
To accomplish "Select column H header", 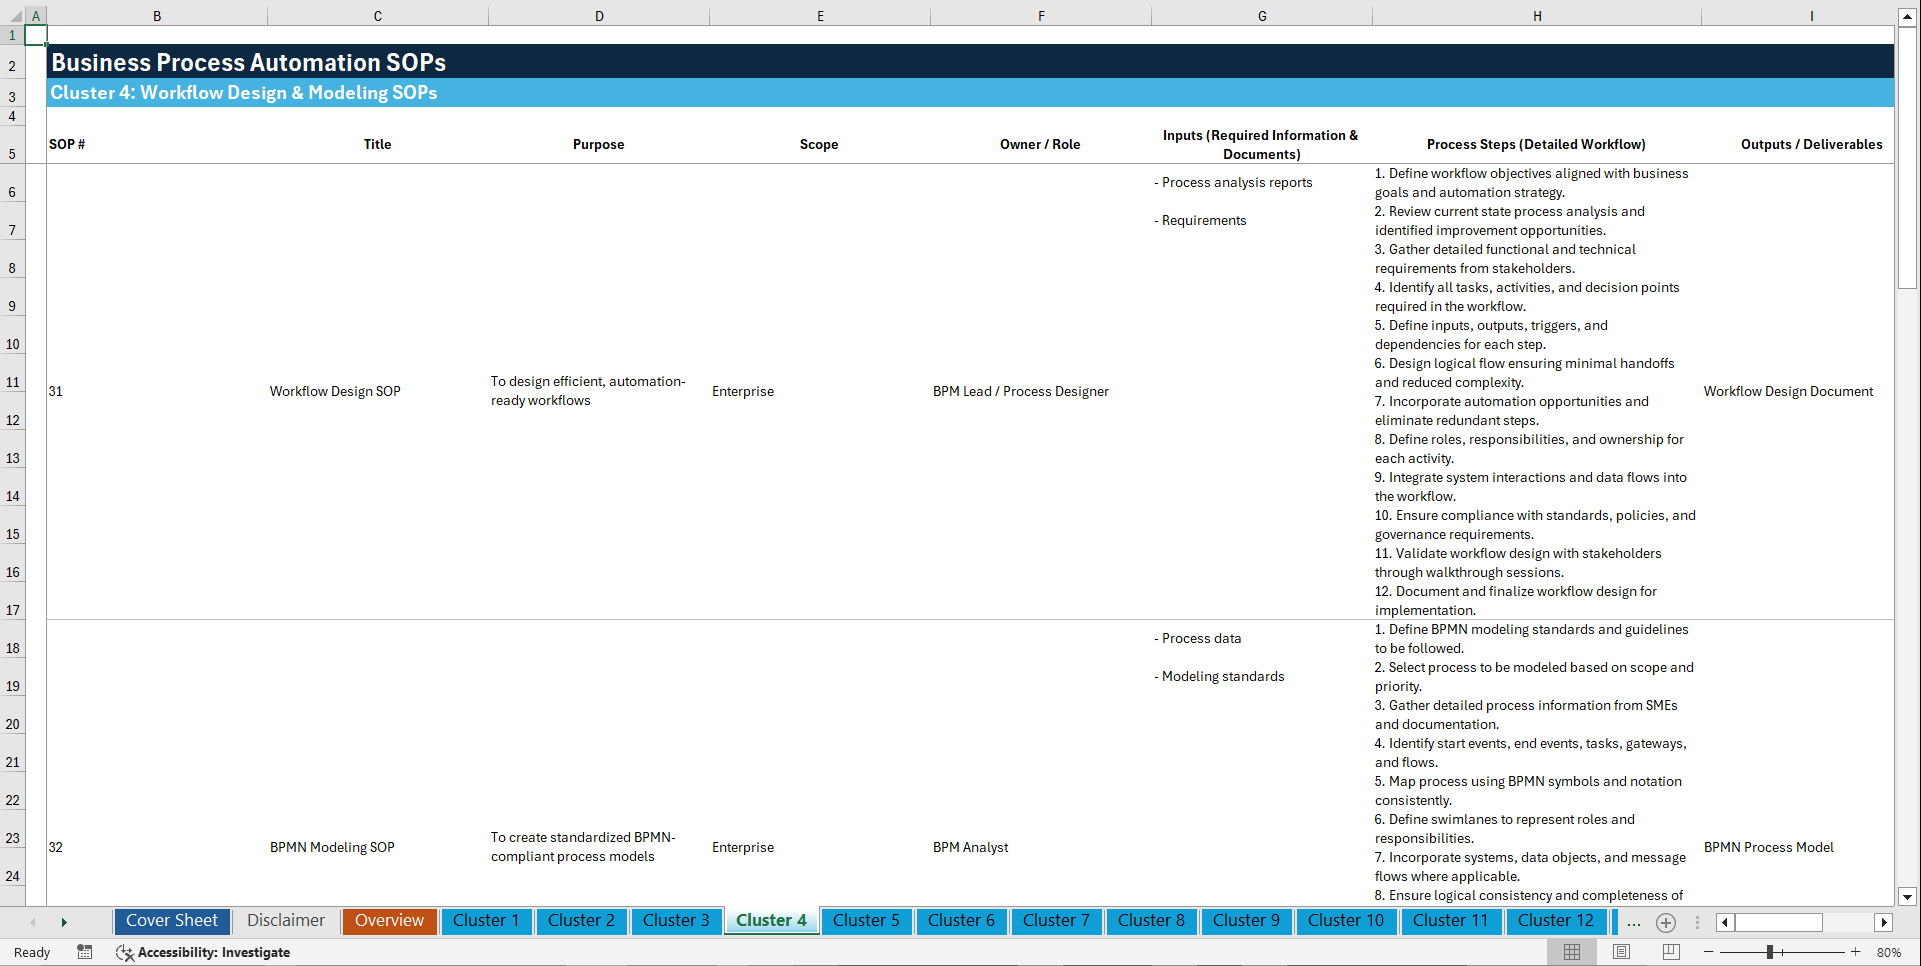I will coord(1537,16).
